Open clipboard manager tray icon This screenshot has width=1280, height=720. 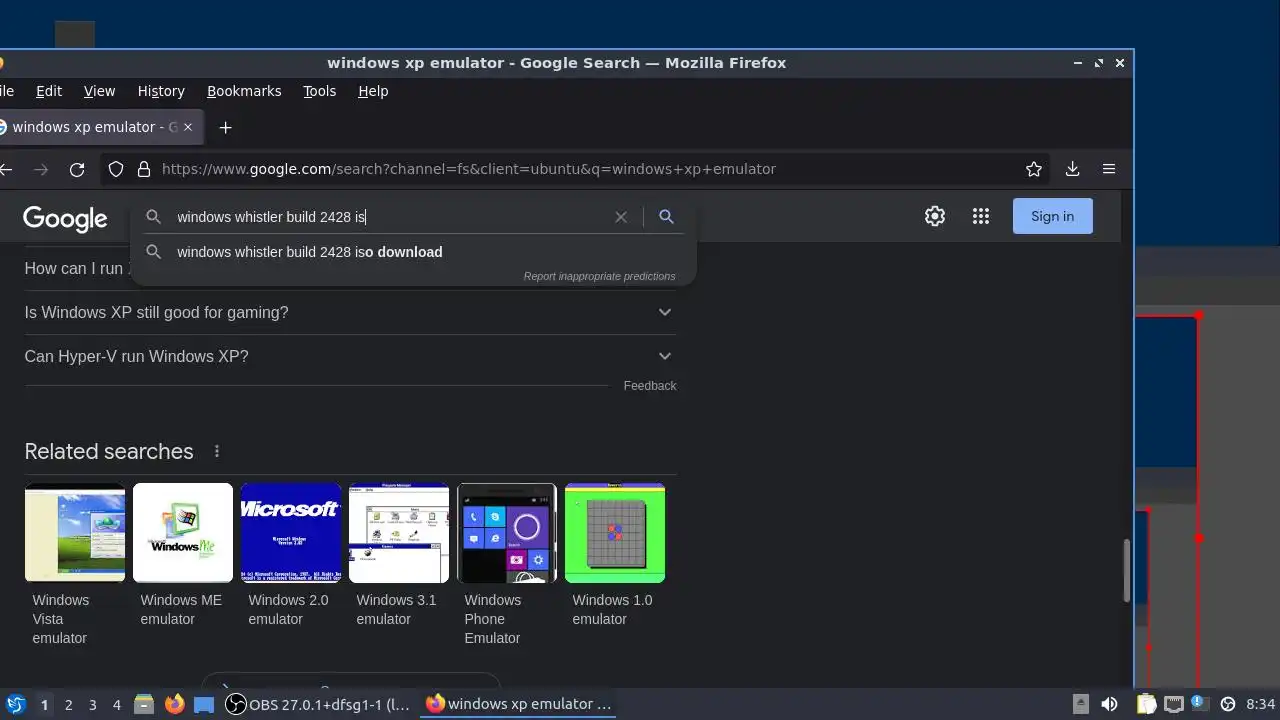pyautogui.click(x=1146, y=704)
